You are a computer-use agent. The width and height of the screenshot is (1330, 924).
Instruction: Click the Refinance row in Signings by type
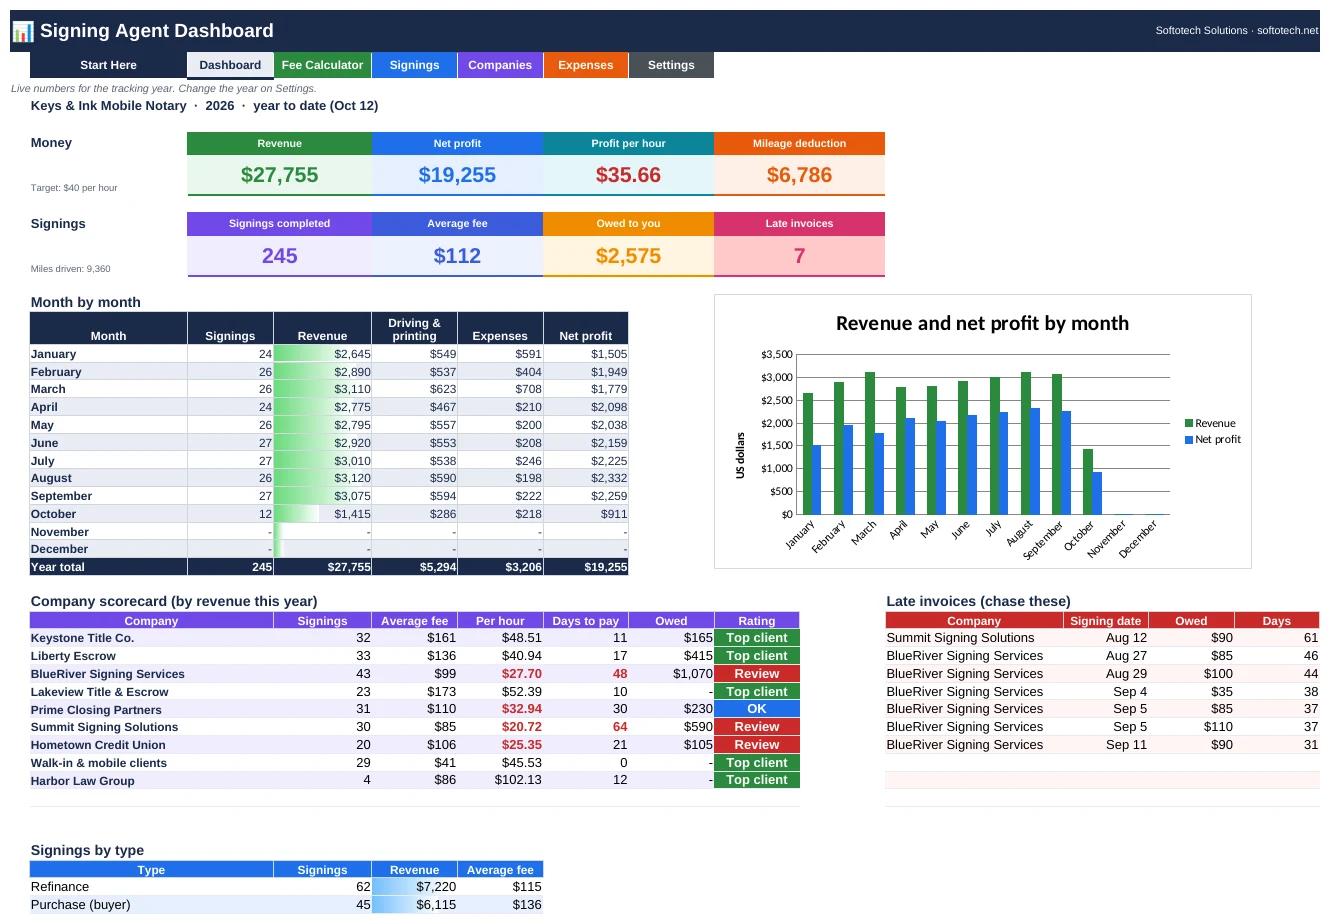(286, 887)
